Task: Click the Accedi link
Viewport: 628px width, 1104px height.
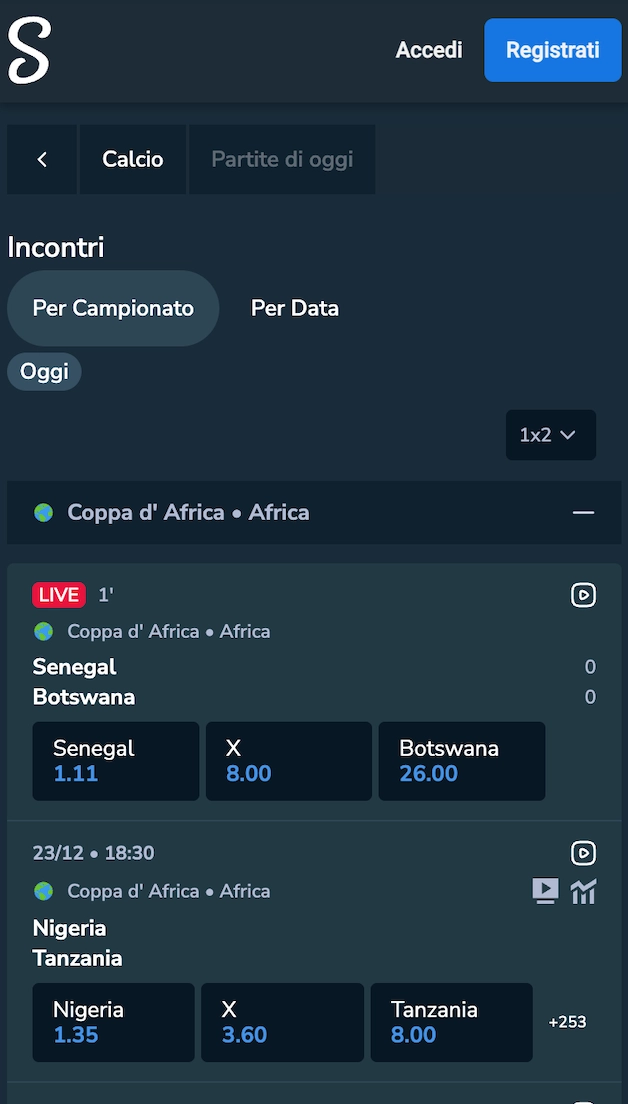Action: pyautogui.click(x=429, y=49)
